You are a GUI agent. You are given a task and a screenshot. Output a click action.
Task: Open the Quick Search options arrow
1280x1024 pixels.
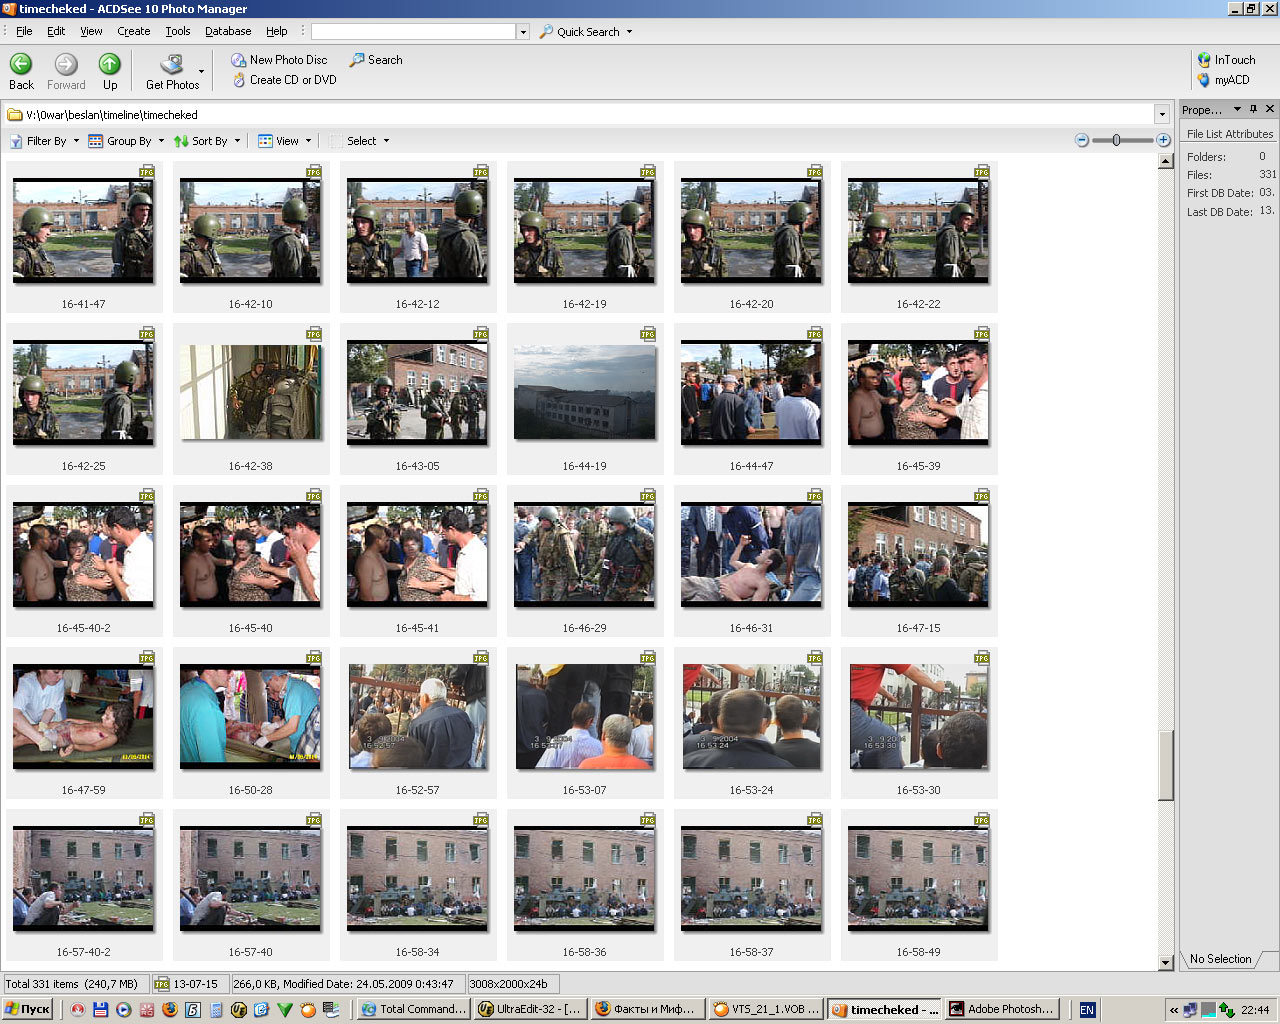629,32
